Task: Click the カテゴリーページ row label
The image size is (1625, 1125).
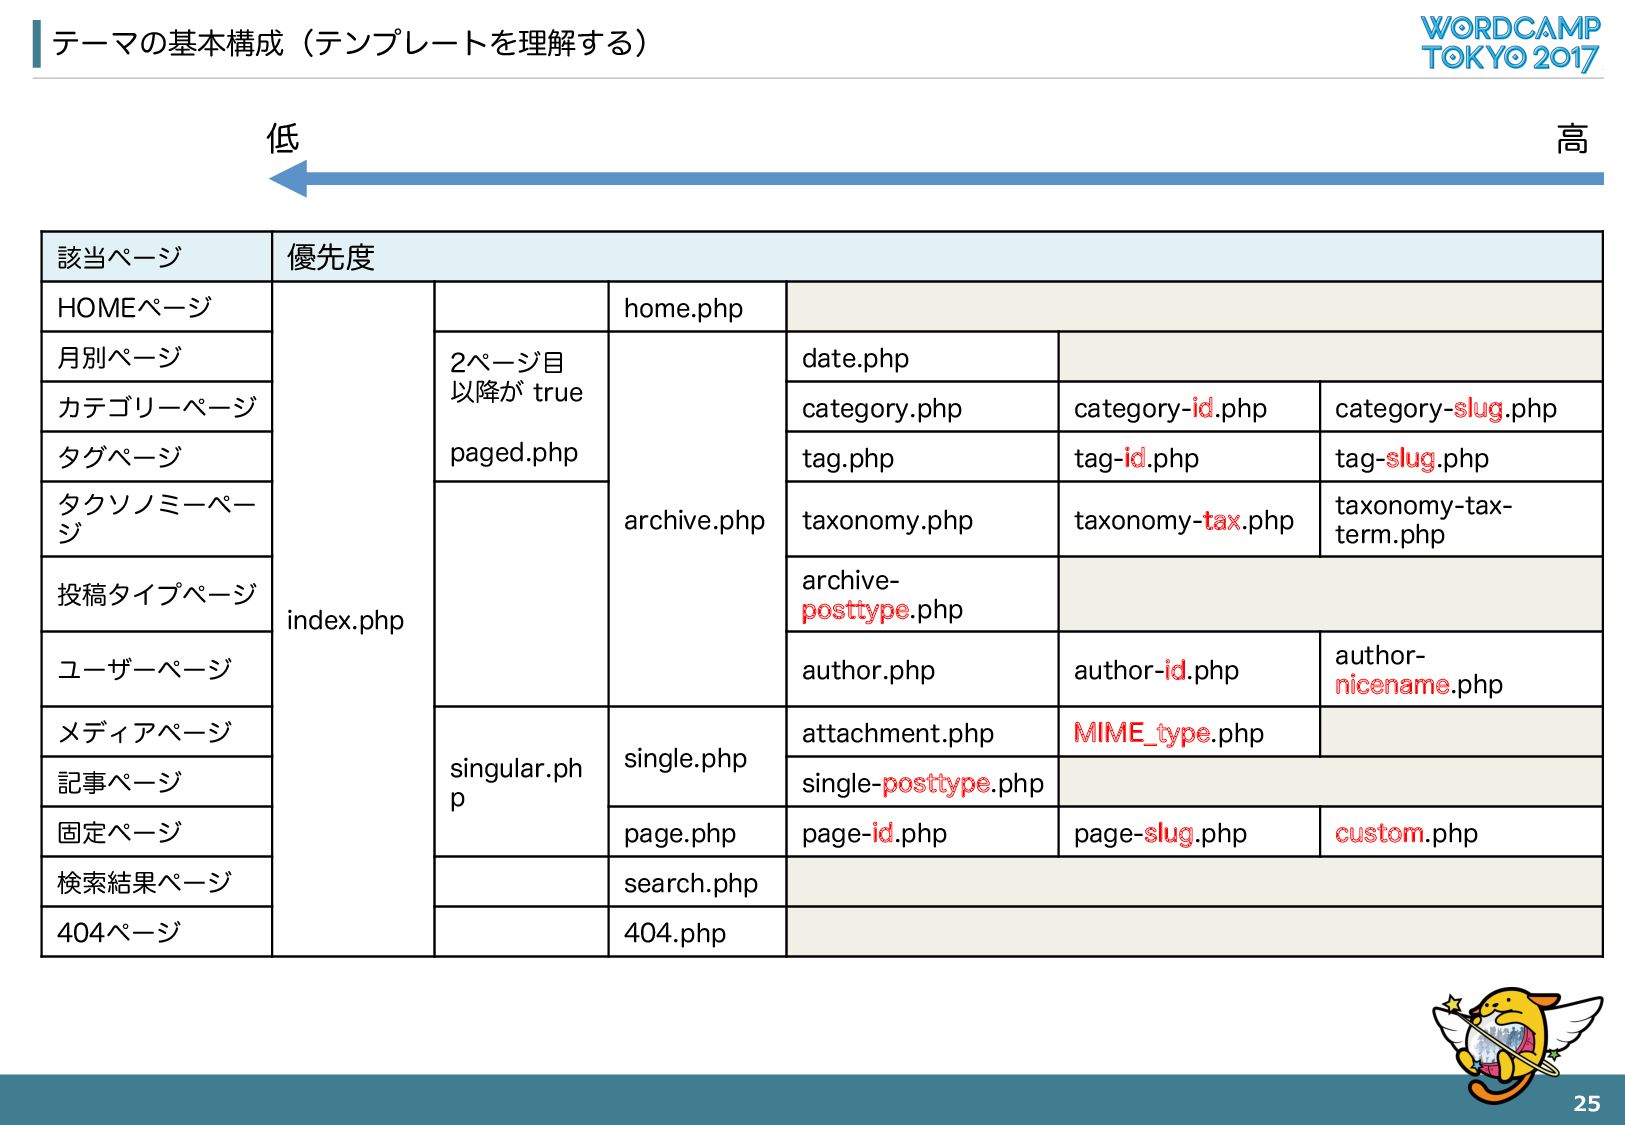Action: pyautogui.click(x=157, y=407)
